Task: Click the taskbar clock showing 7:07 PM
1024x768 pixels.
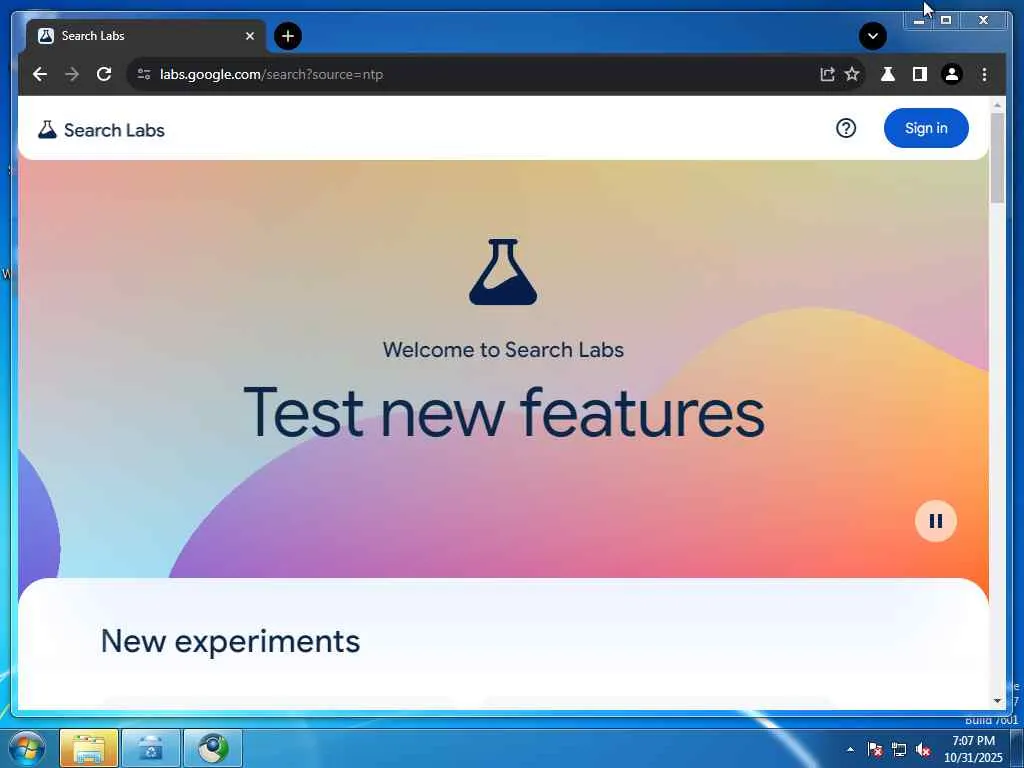Action: click(973, 749)
